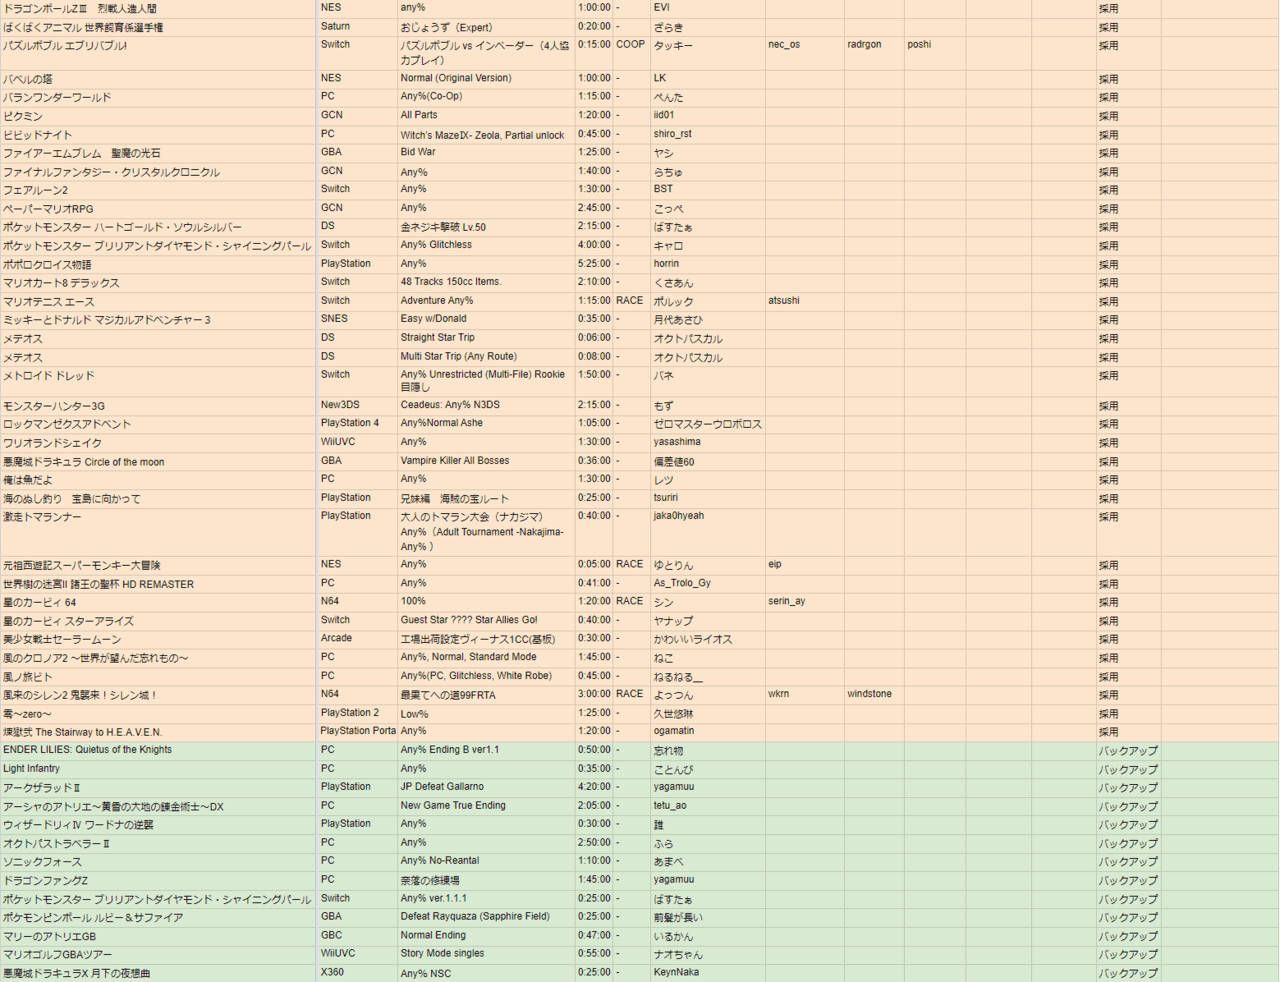Select the 'shiro_rst' cell
The image size is (1280, 982).
click(x=707, y=134)
